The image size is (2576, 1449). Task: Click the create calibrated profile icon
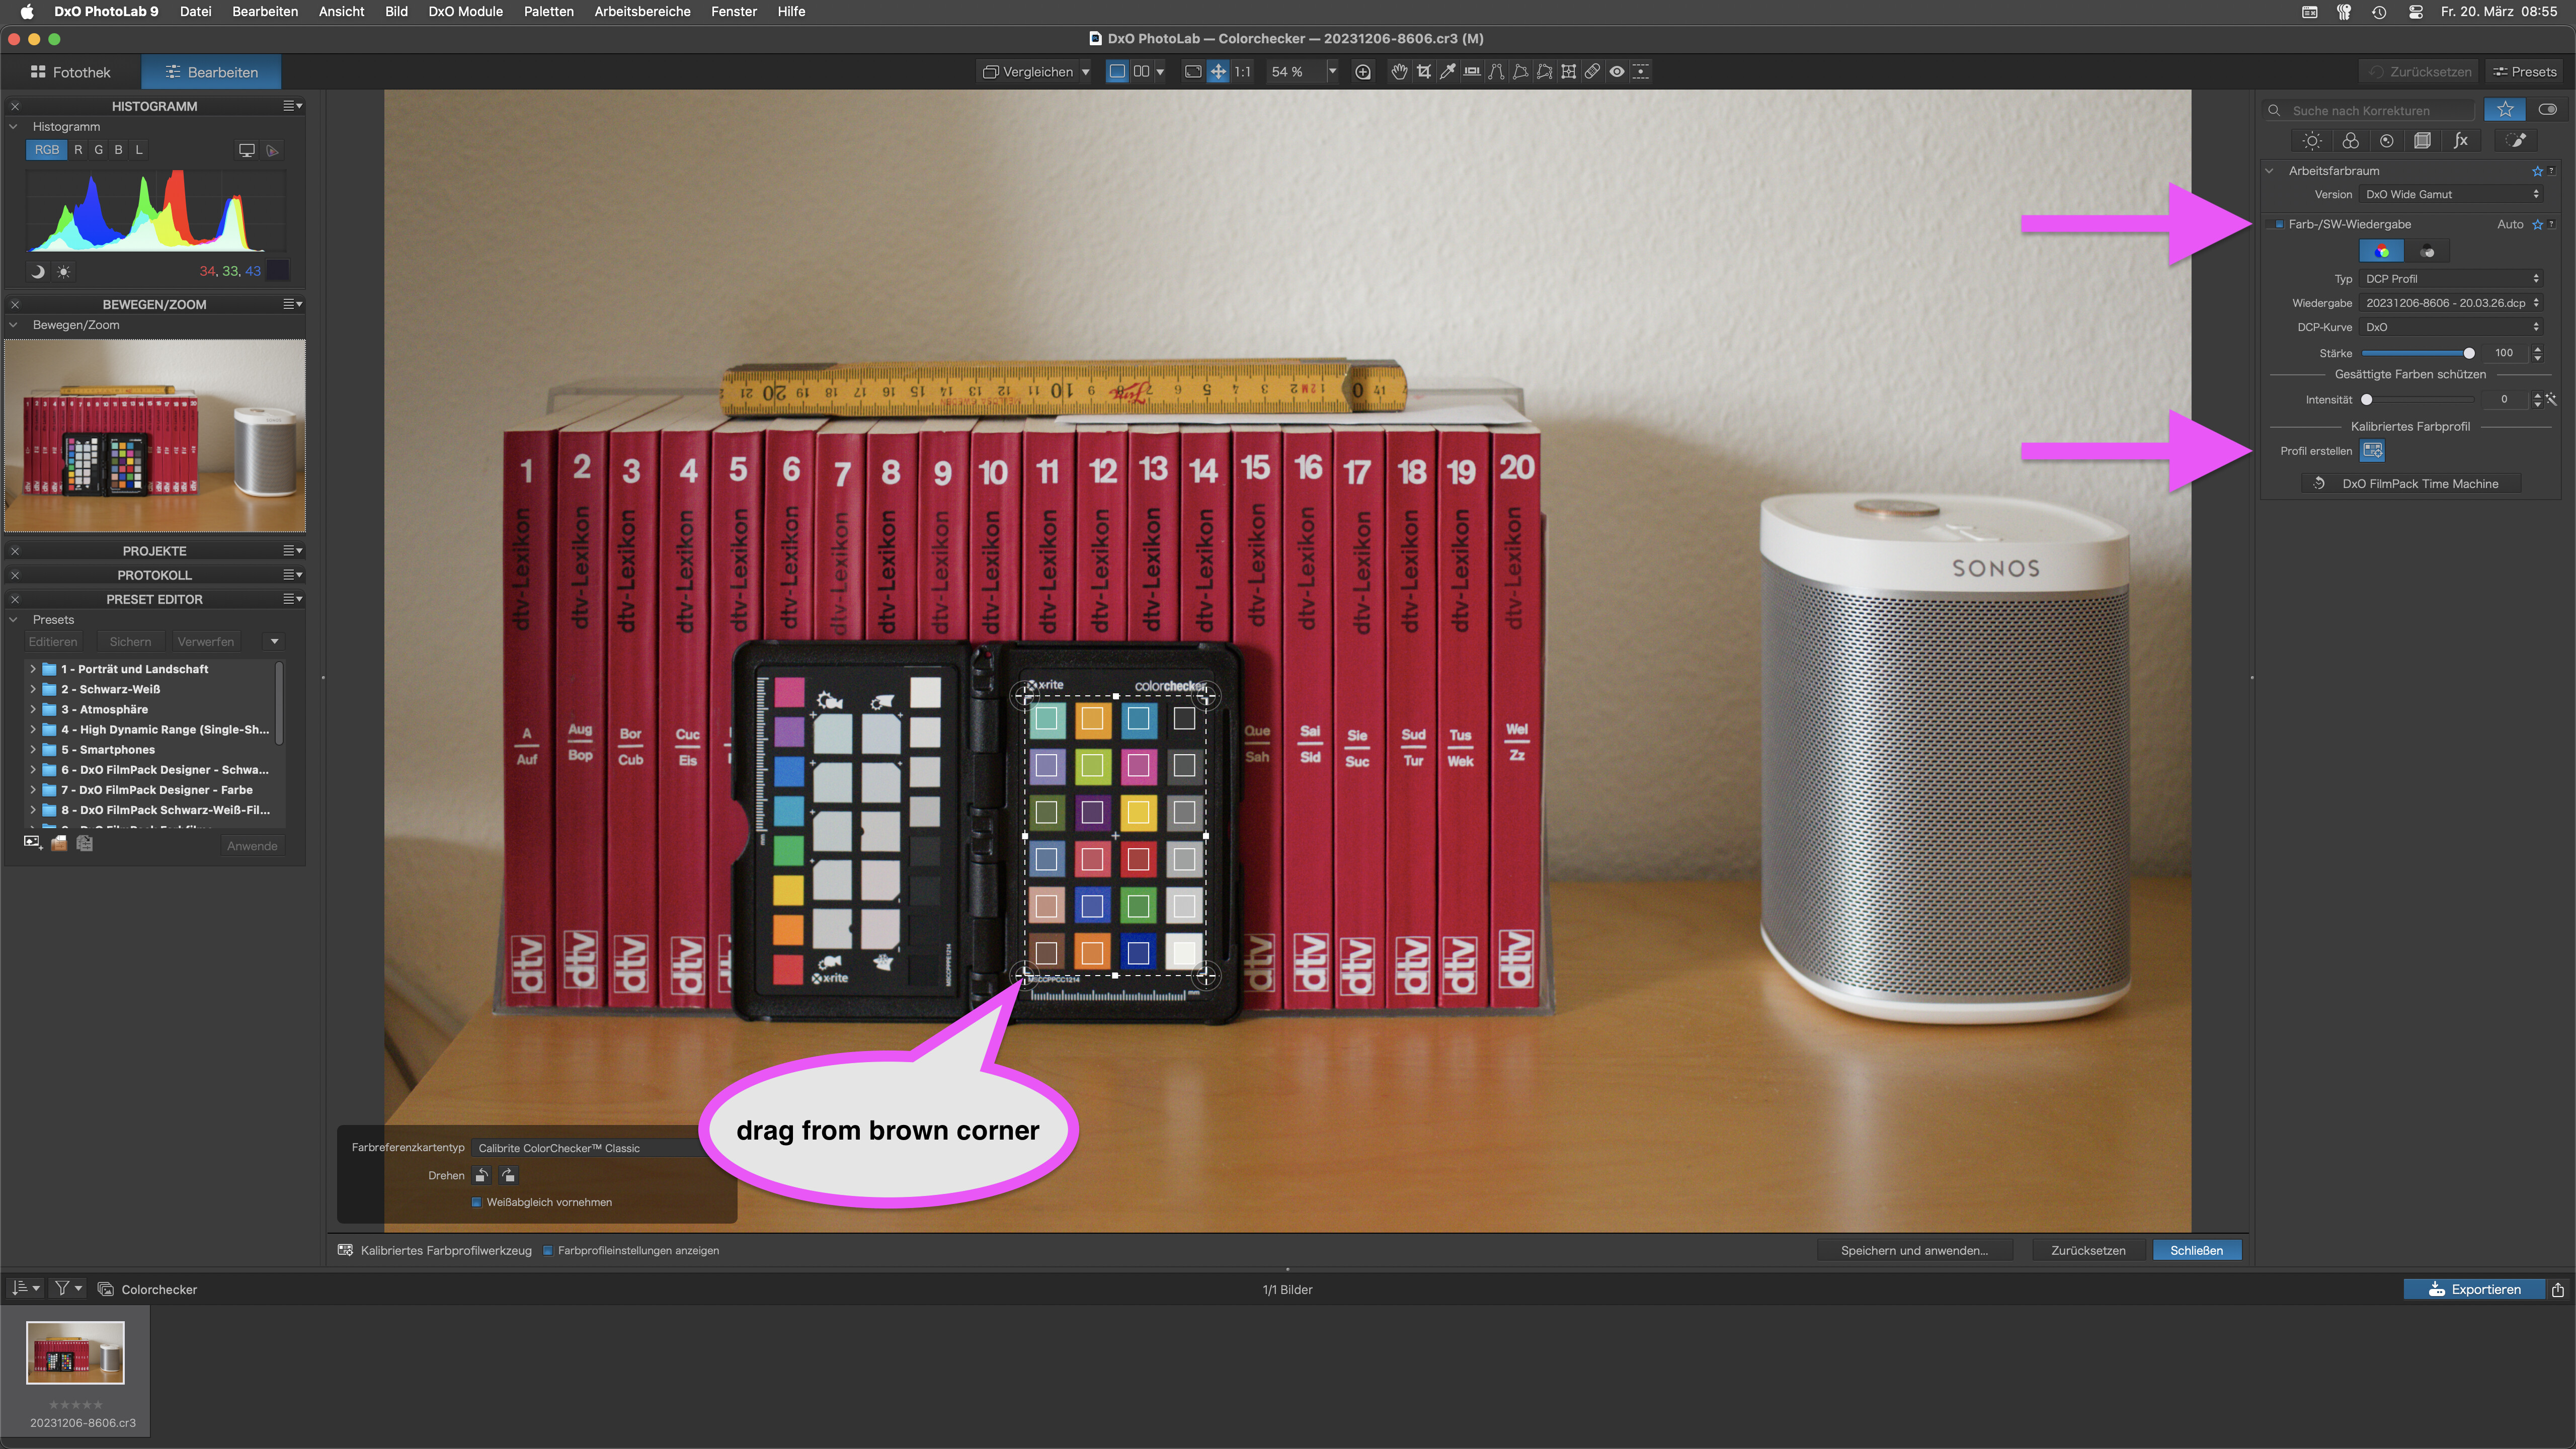2372,451
